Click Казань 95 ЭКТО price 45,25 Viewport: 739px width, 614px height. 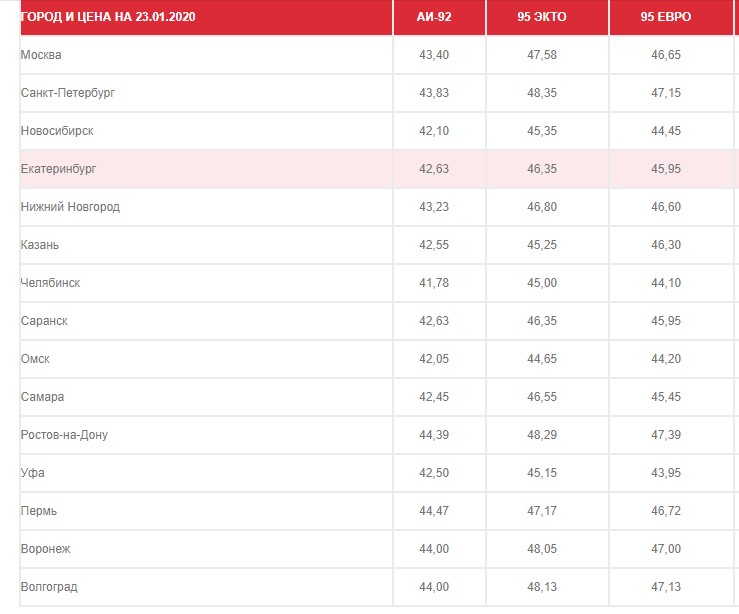pos(542,245)
